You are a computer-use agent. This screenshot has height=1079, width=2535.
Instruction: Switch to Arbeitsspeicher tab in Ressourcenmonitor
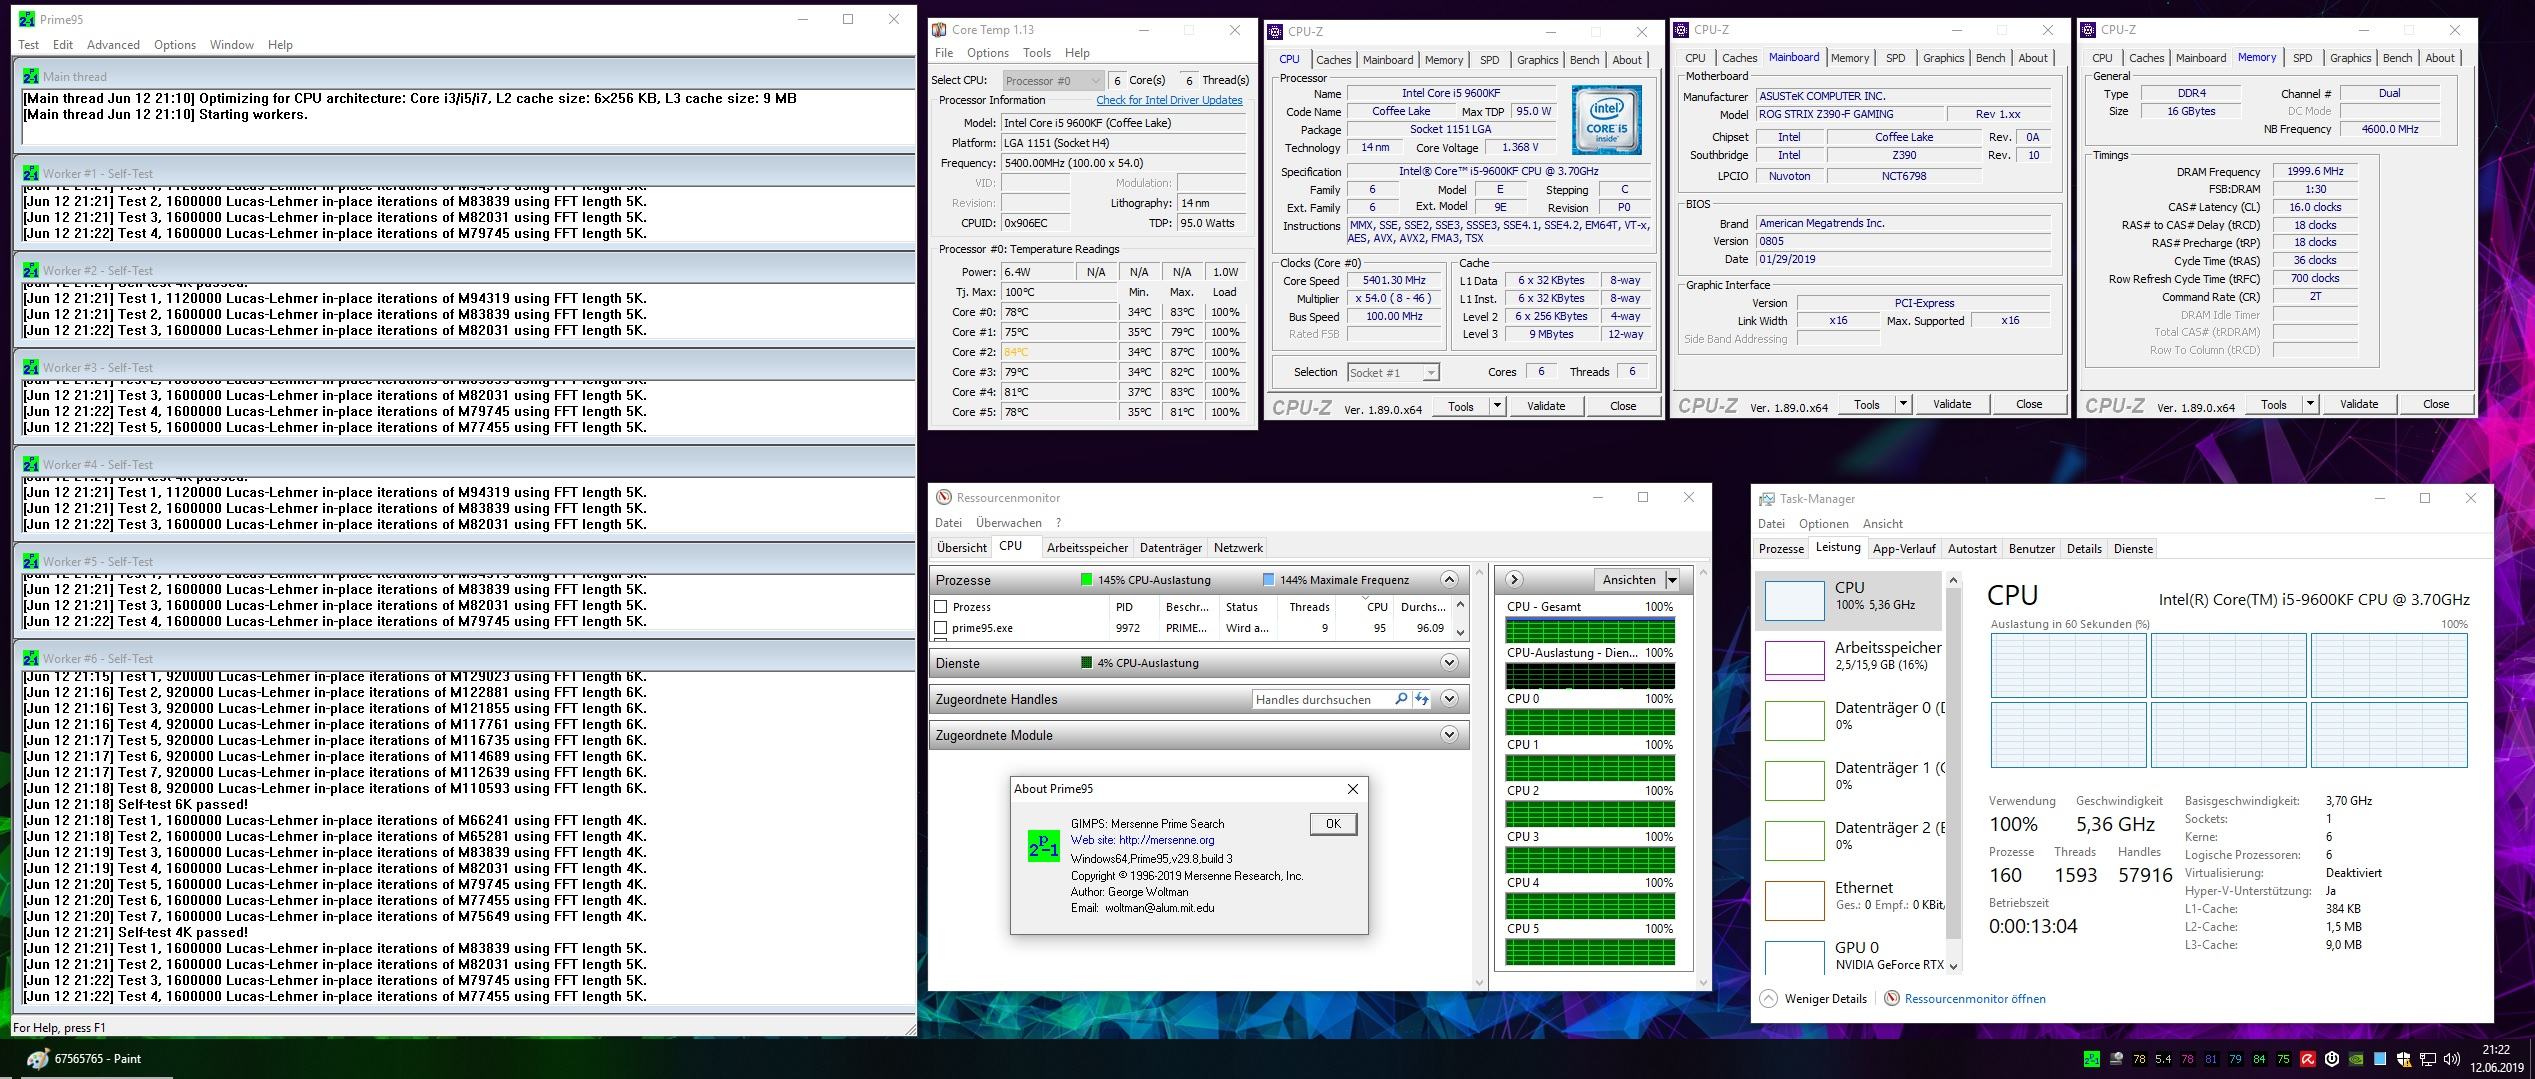(x=1087, y=548)
